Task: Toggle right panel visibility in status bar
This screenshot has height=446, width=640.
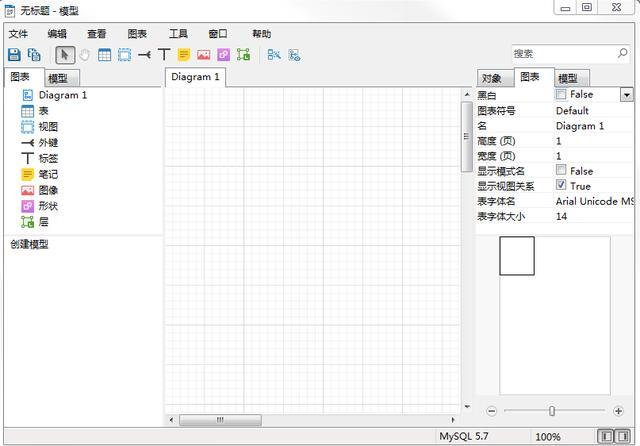Action: click(622, 436)
